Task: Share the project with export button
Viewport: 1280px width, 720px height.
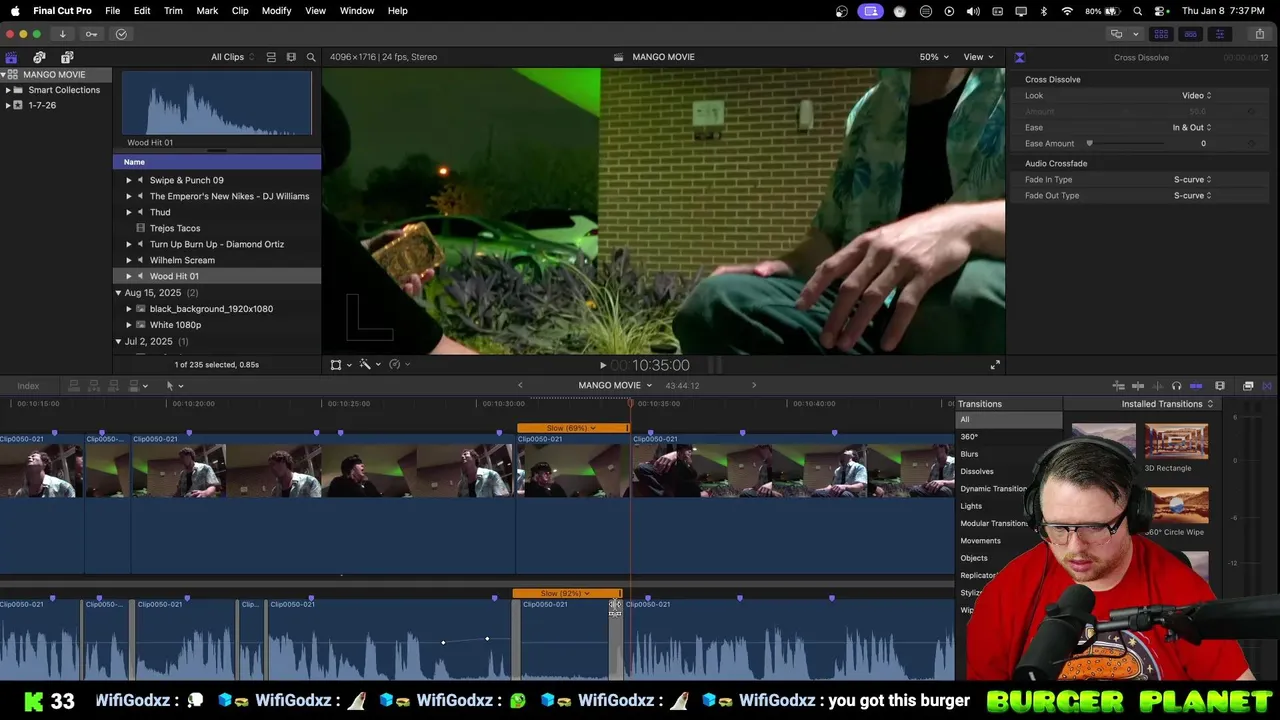Action: tap(1260, 34)
